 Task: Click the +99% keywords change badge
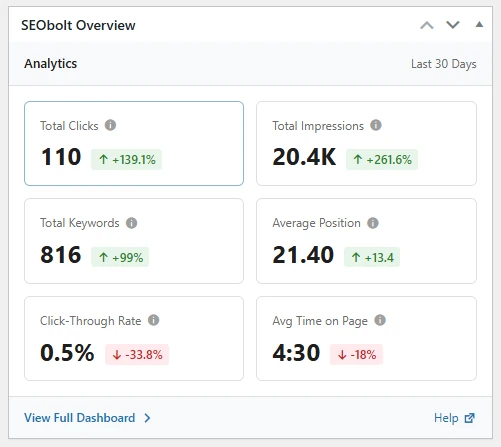120,257
